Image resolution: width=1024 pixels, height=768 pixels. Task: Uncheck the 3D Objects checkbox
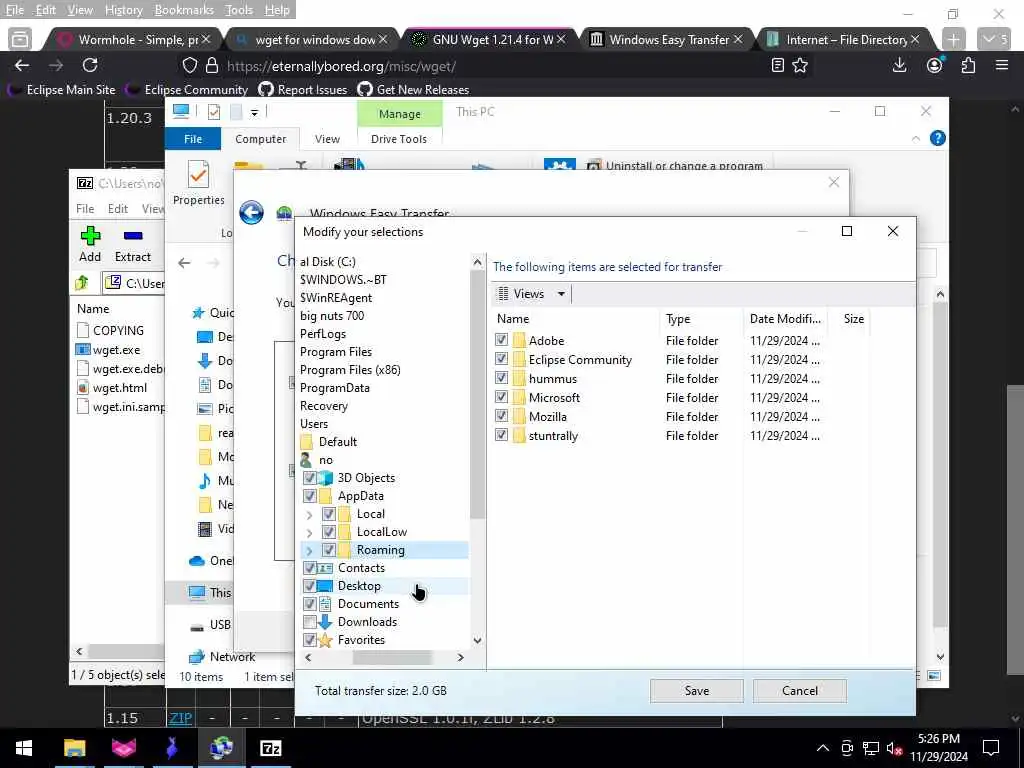[310, 477]
